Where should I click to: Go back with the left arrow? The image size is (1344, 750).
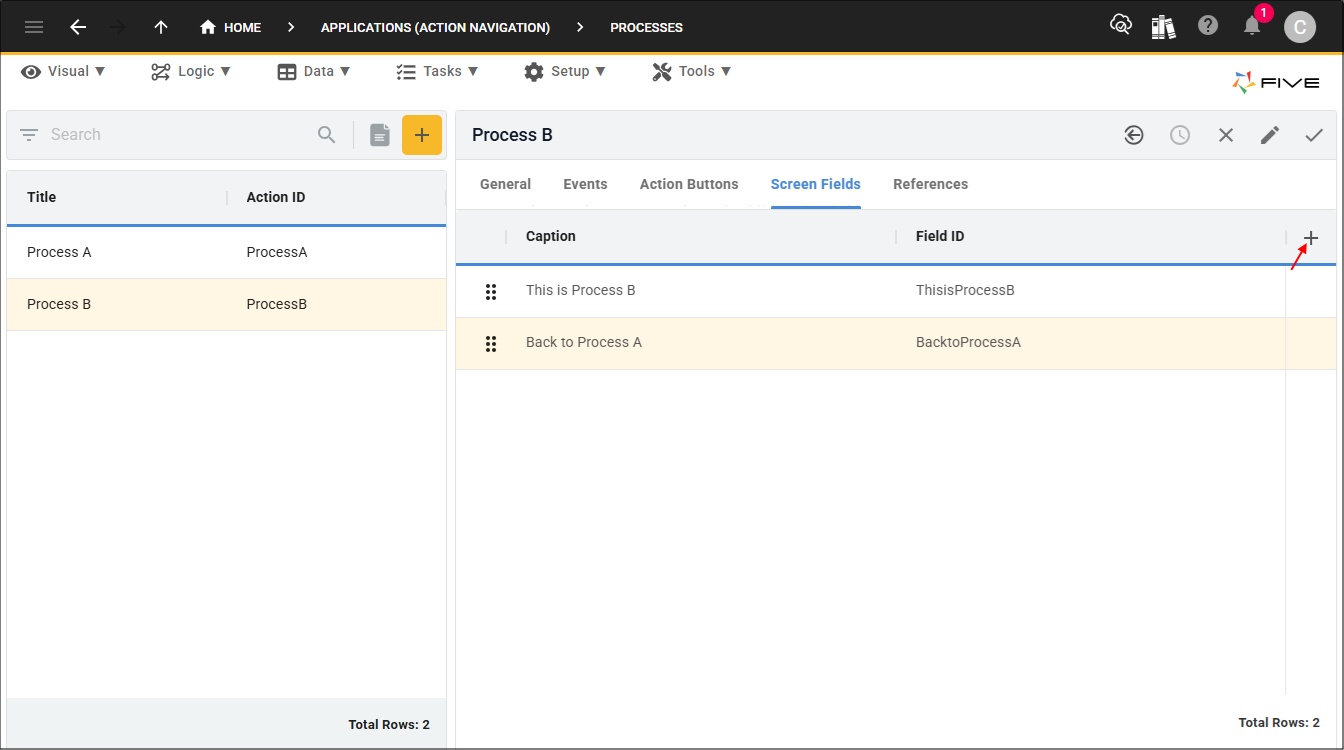click(x=78, y=27)
